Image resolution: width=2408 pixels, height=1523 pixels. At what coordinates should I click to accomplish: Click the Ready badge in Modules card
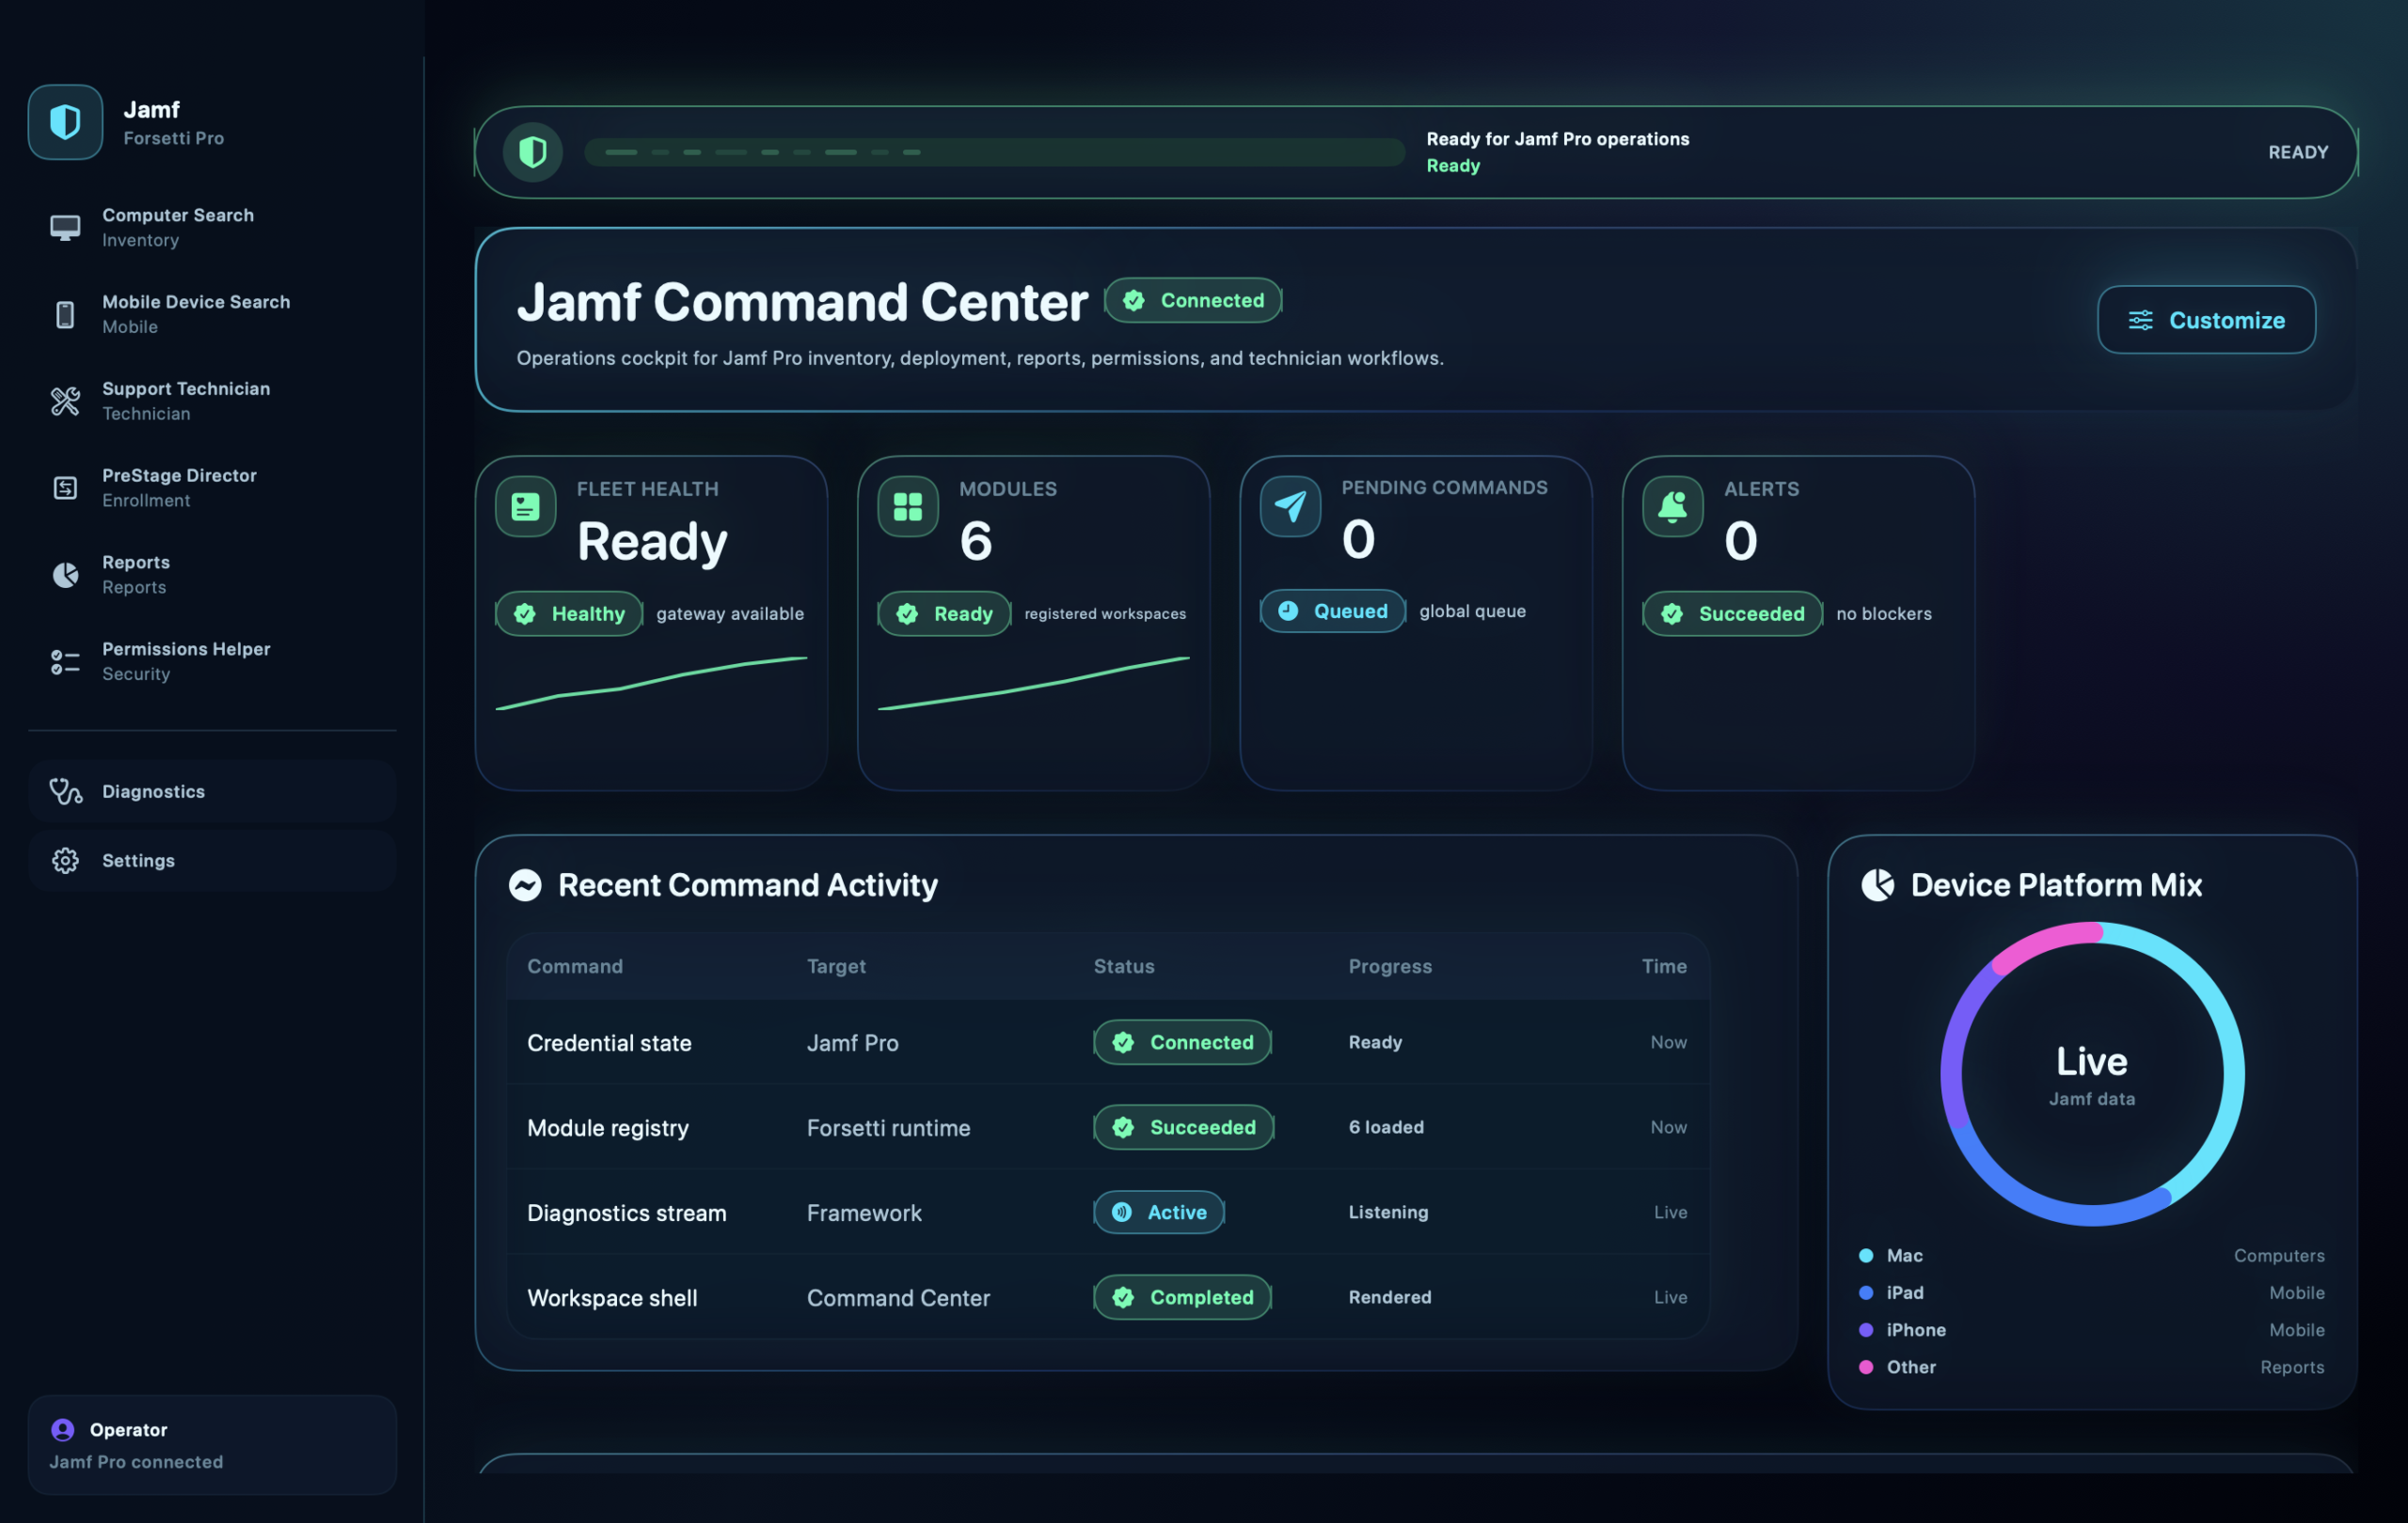944,614
